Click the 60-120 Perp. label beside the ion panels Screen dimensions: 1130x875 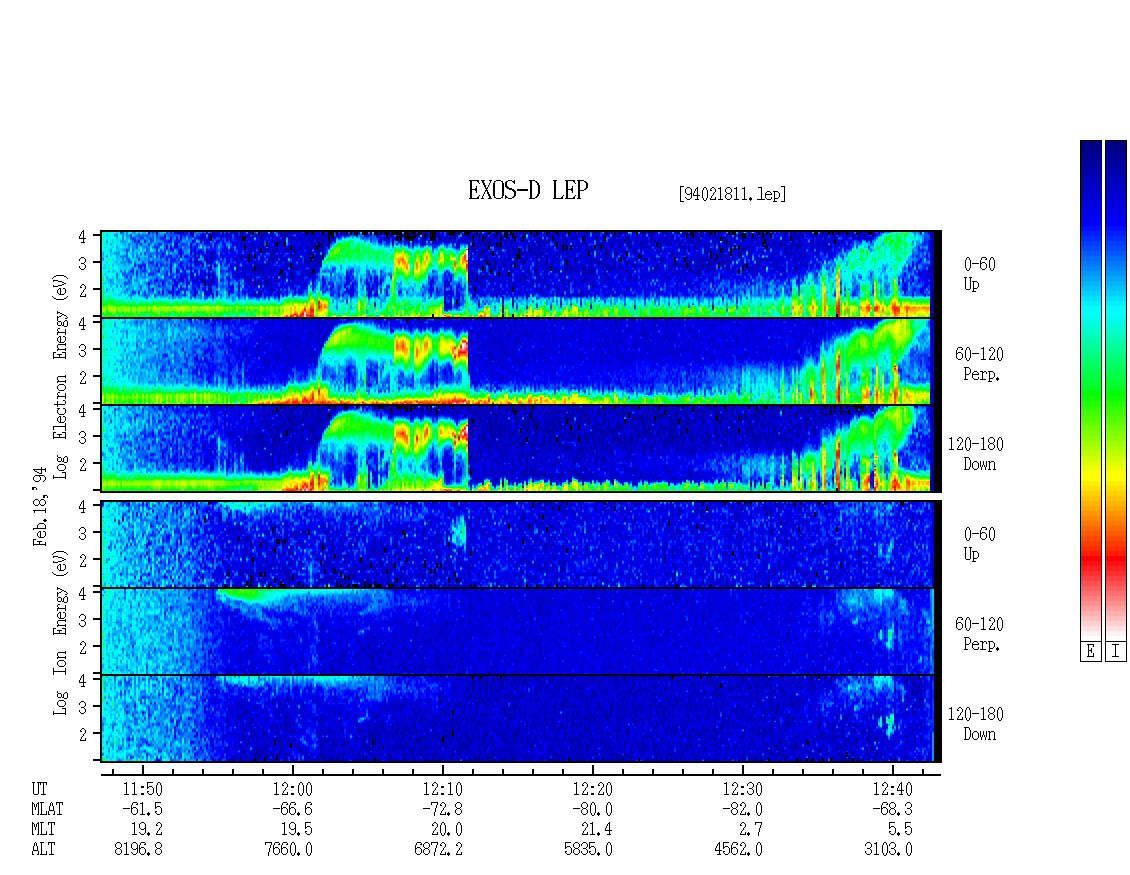pyautogui.click(x=979, y=634)
